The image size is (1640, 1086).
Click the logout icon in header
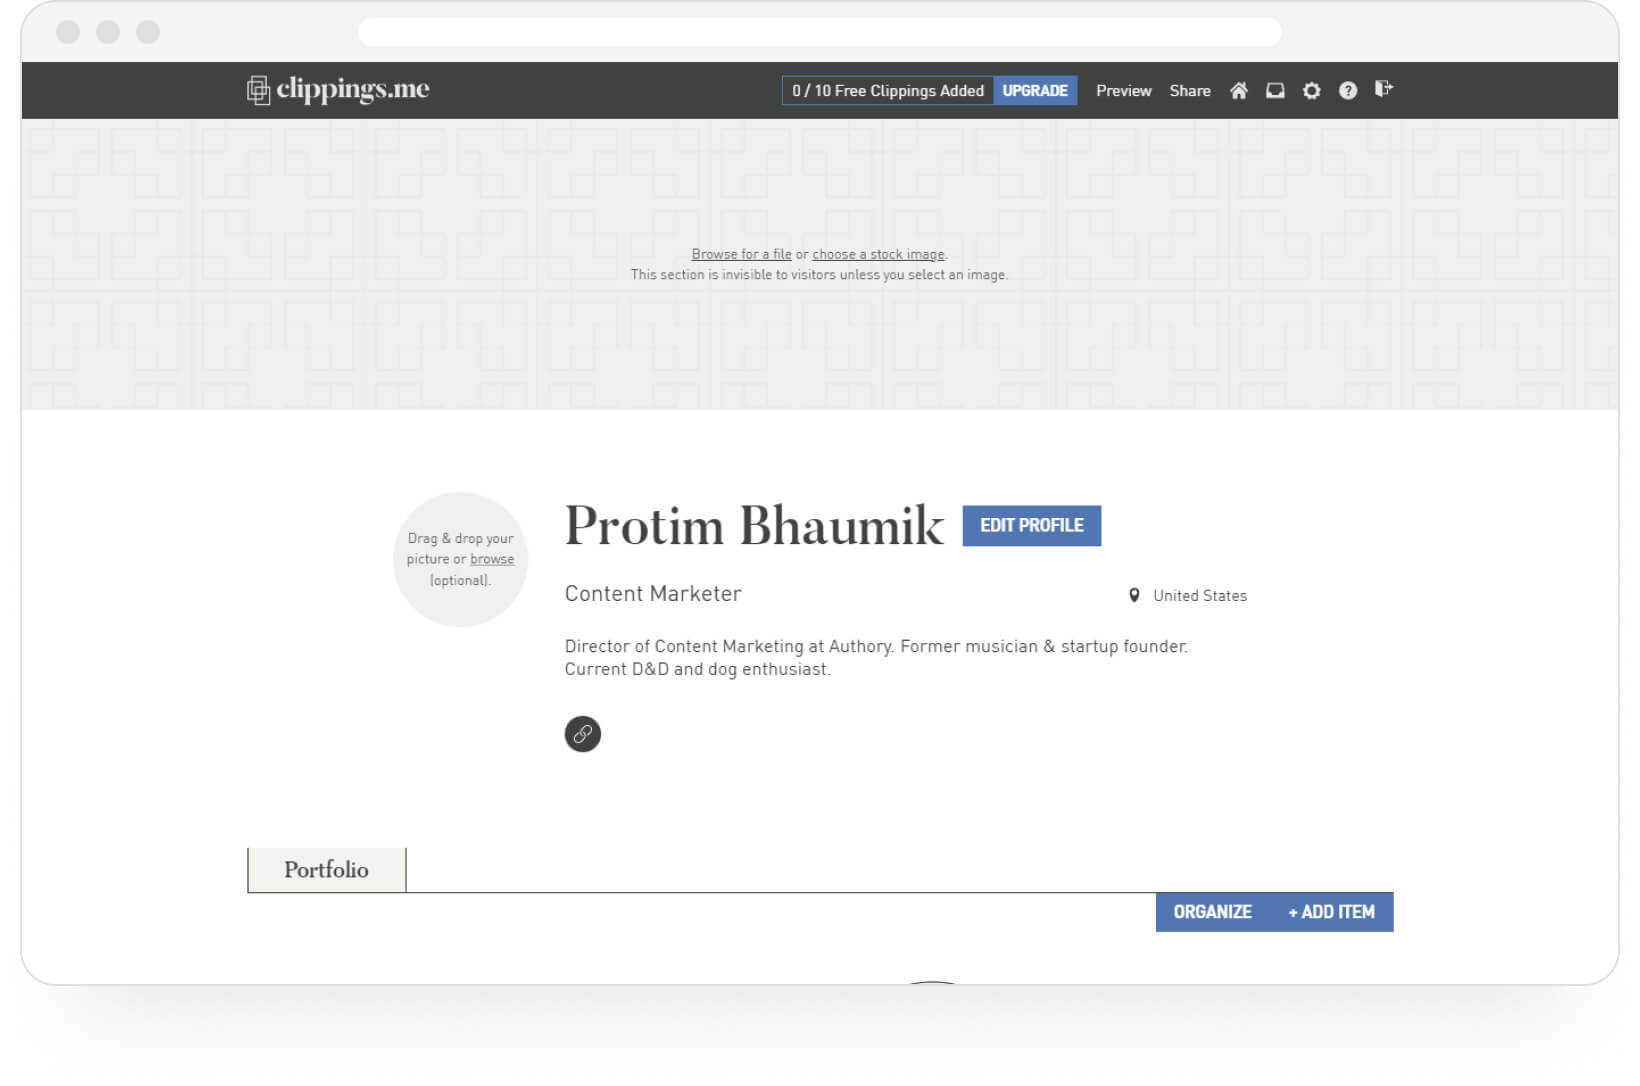[x=1384, y=89]
